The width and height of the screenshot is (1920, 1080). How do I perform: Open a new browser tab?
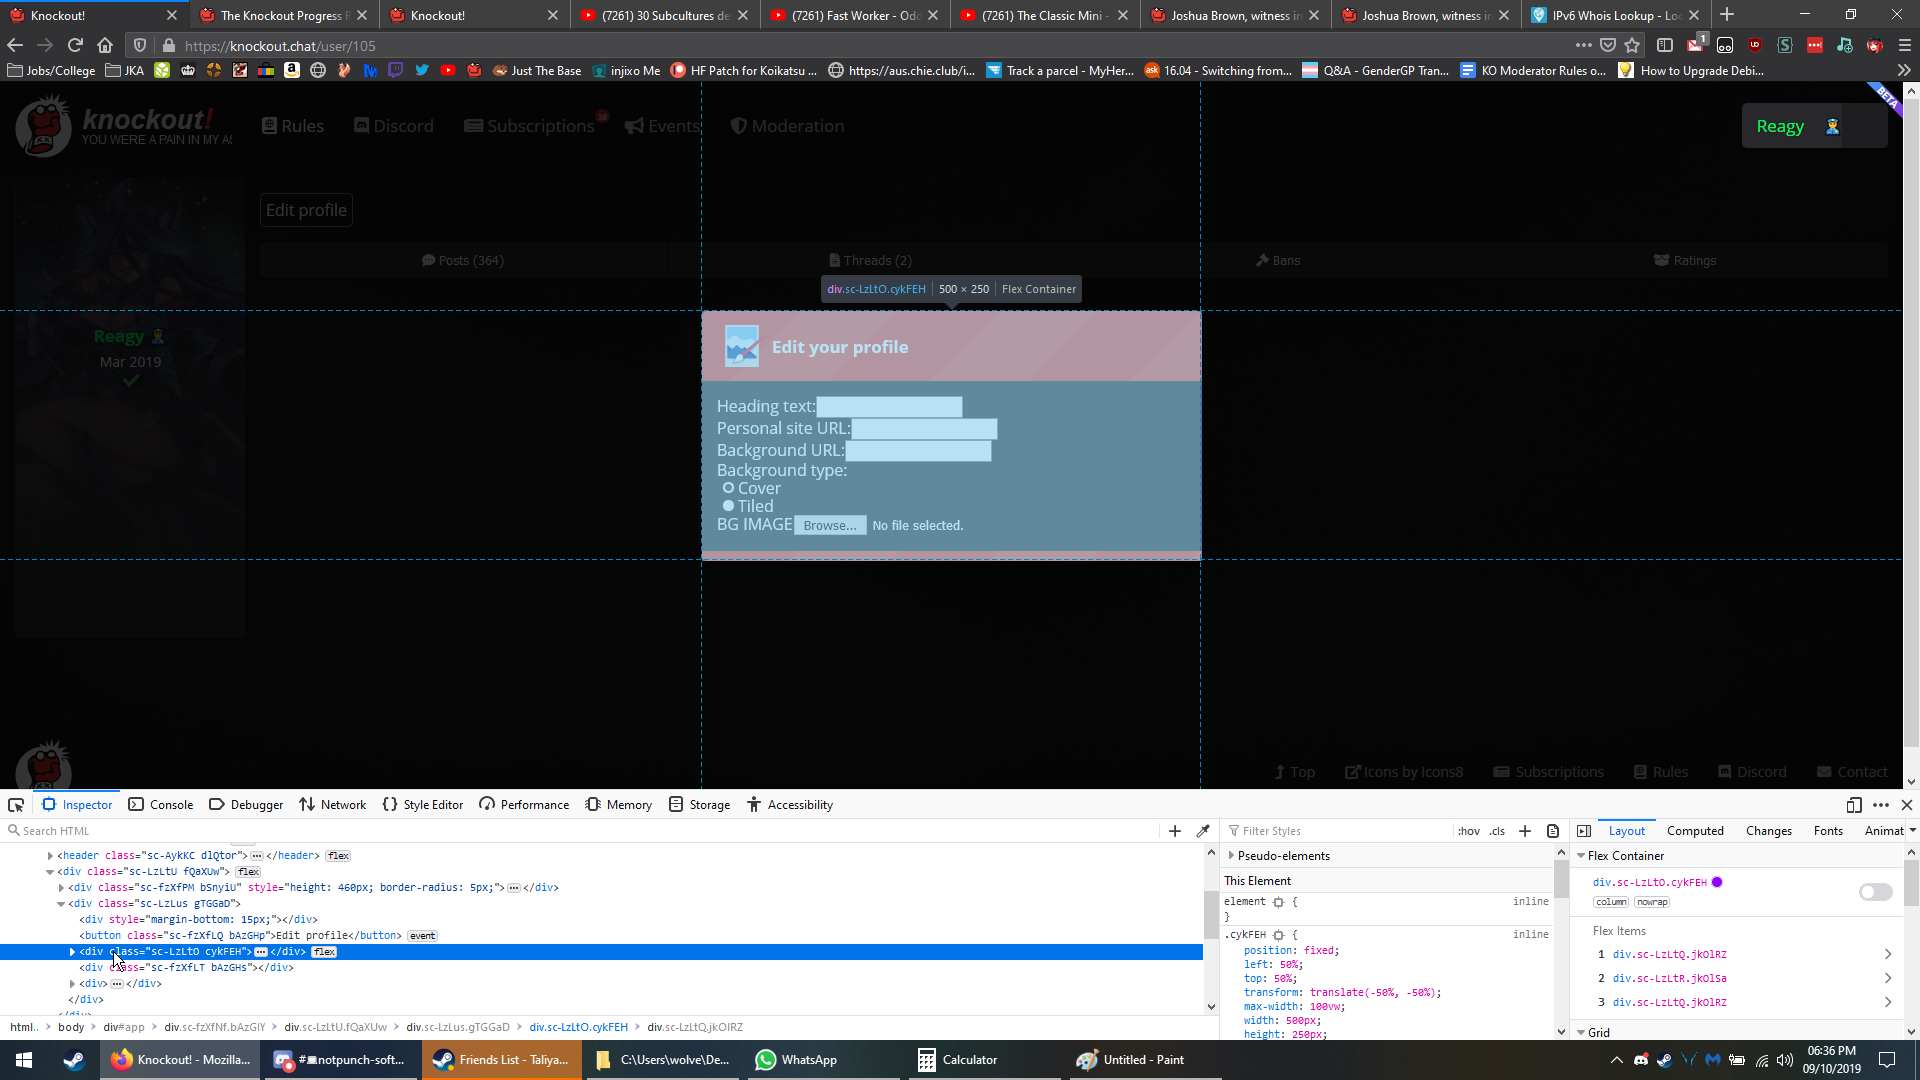pos(1727,15)
